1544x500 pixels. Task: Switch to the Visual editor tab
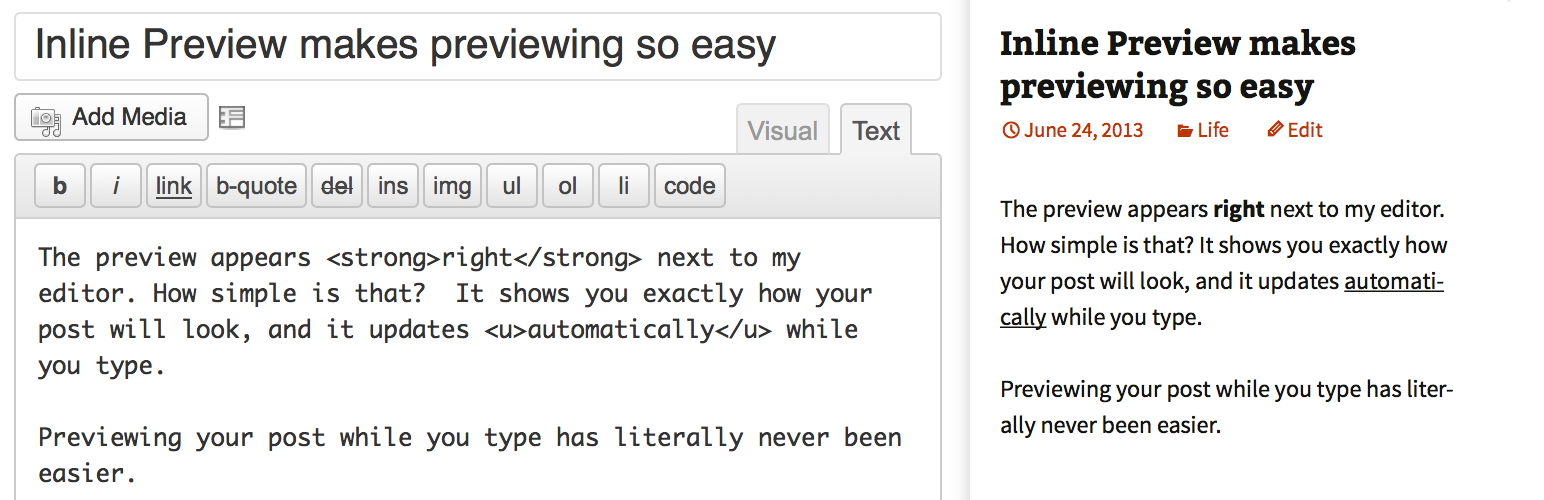pyautogui.click(x=783, y=130)
